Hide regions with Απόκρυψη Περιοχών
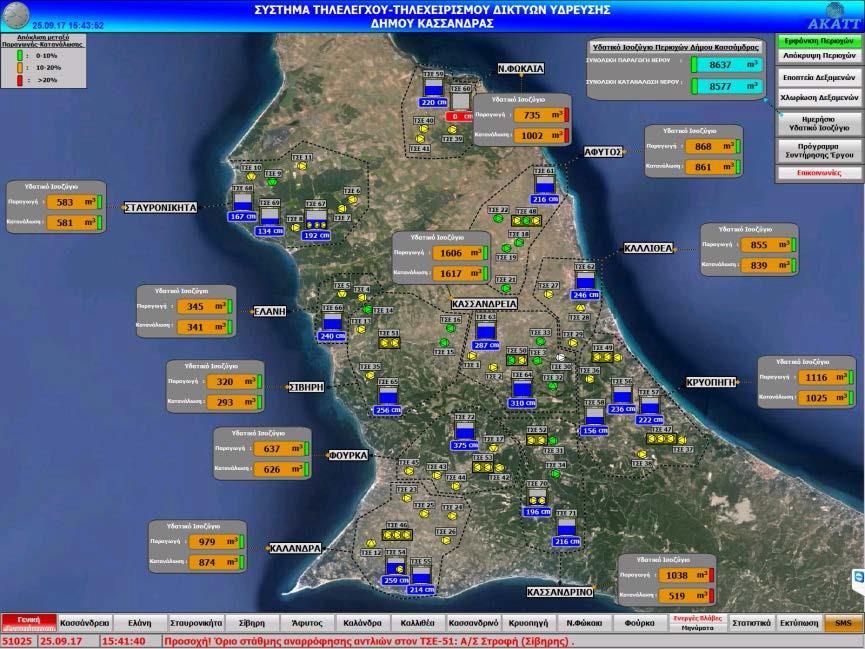865x649 pixels. [819, 56]
